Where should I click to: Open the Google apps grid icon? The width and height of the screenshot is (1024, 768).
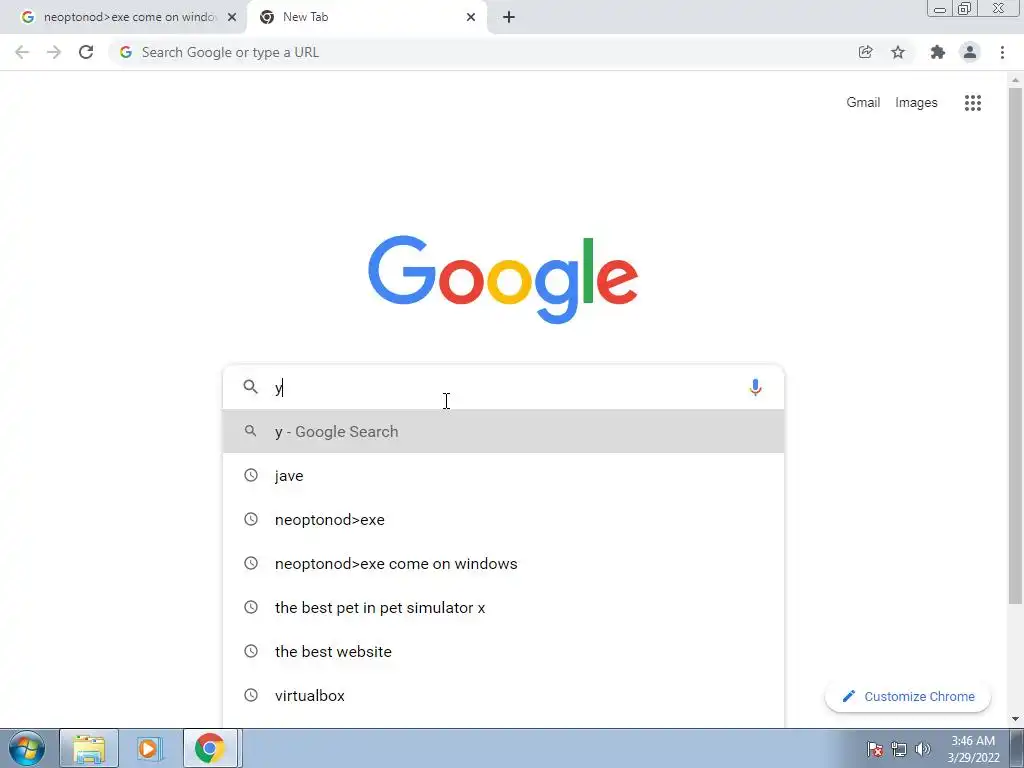coord(972,103)
